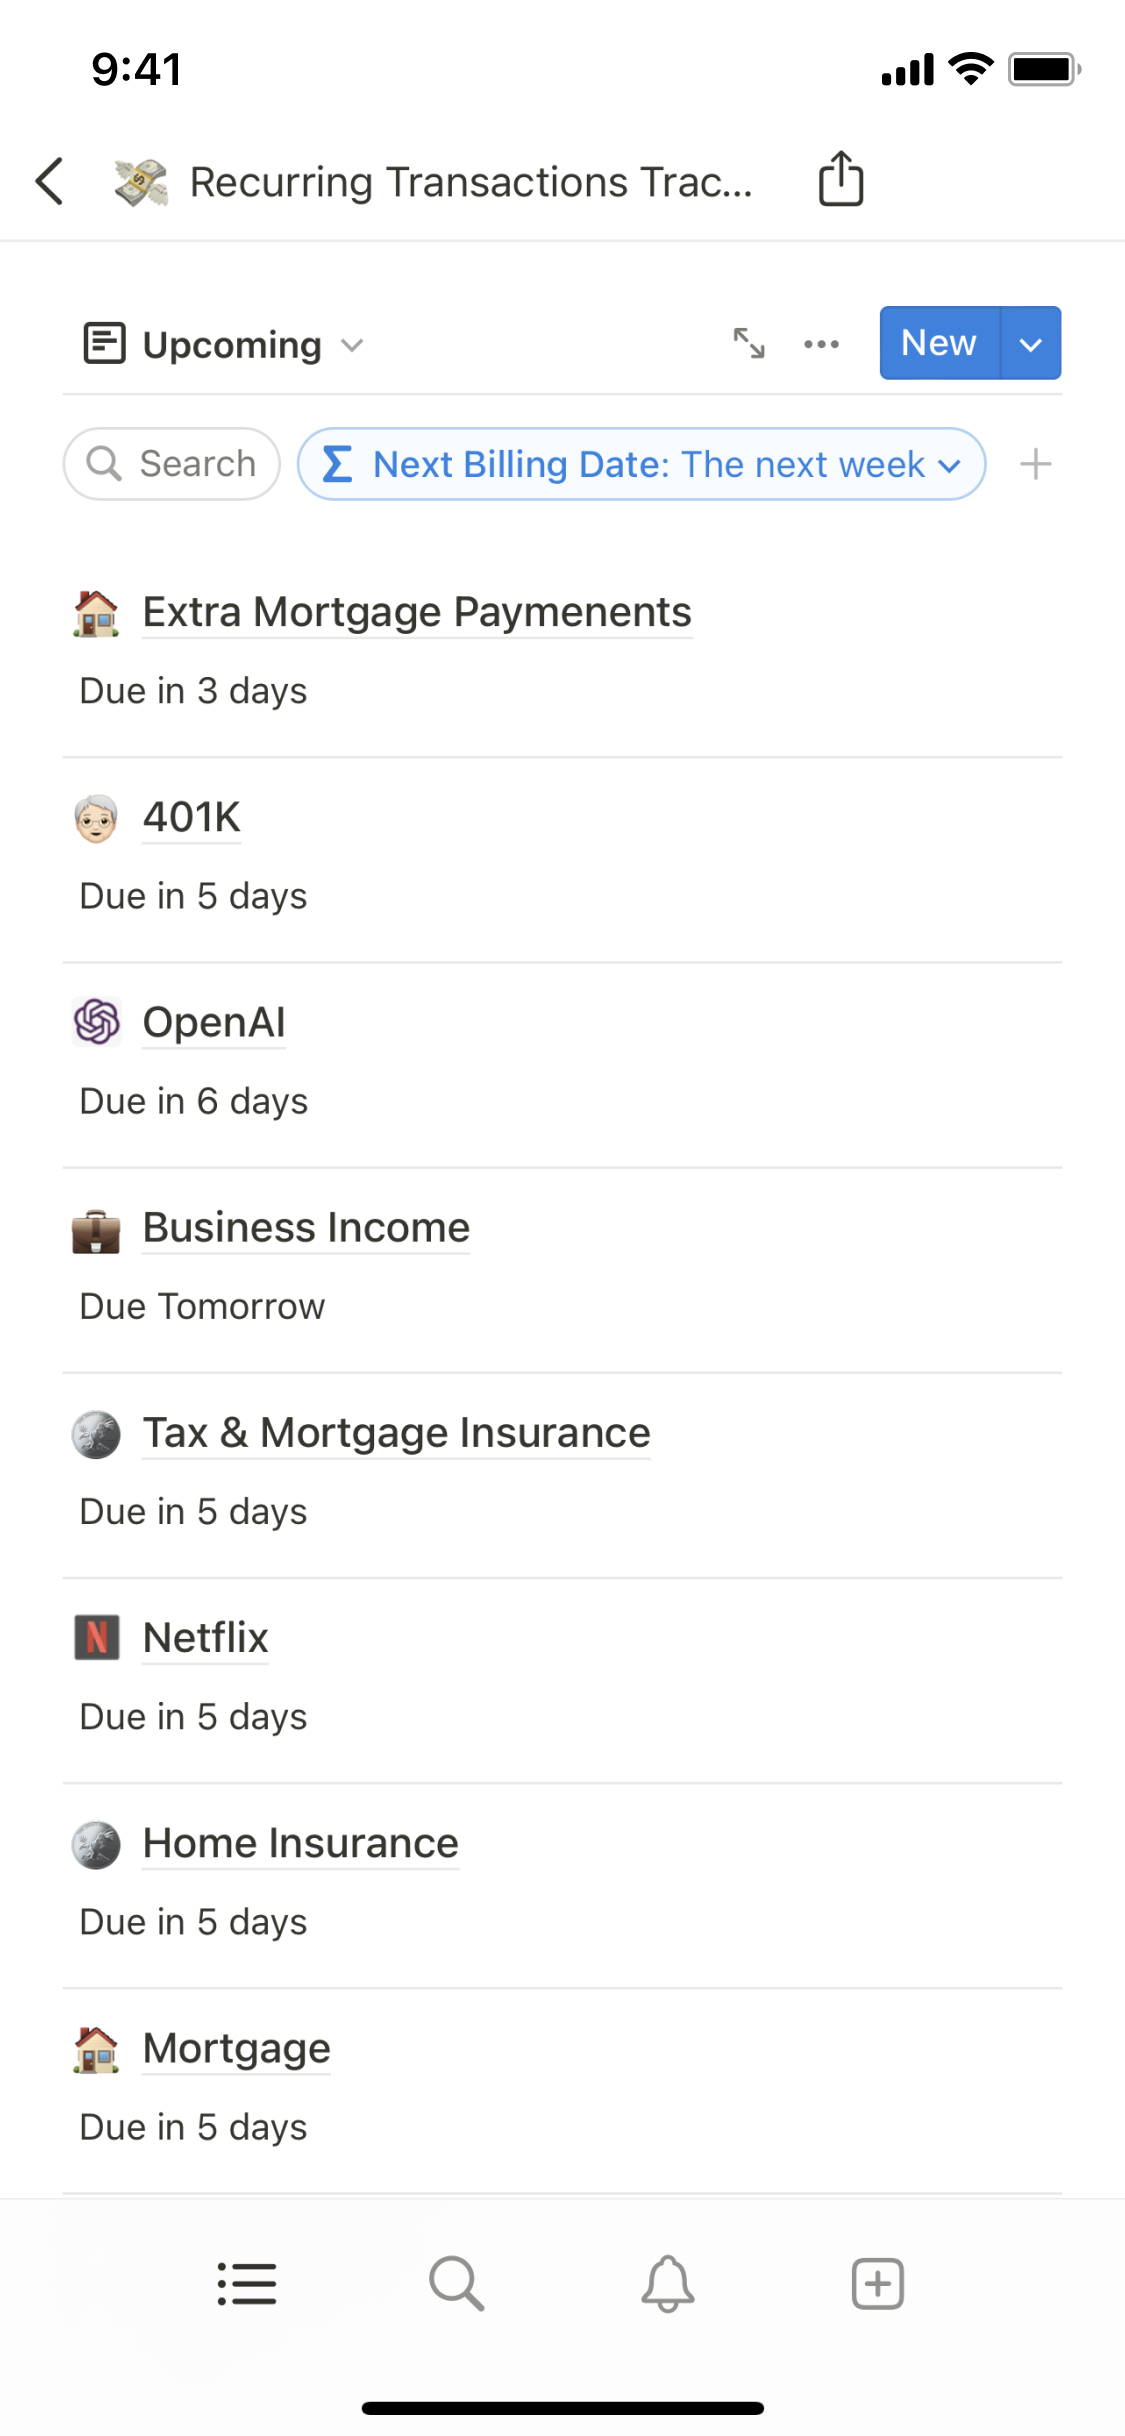Open sidebar list icon in bottom bar
Viewport: 1125px width, 2436px height.
click(x=247, y=2284)
